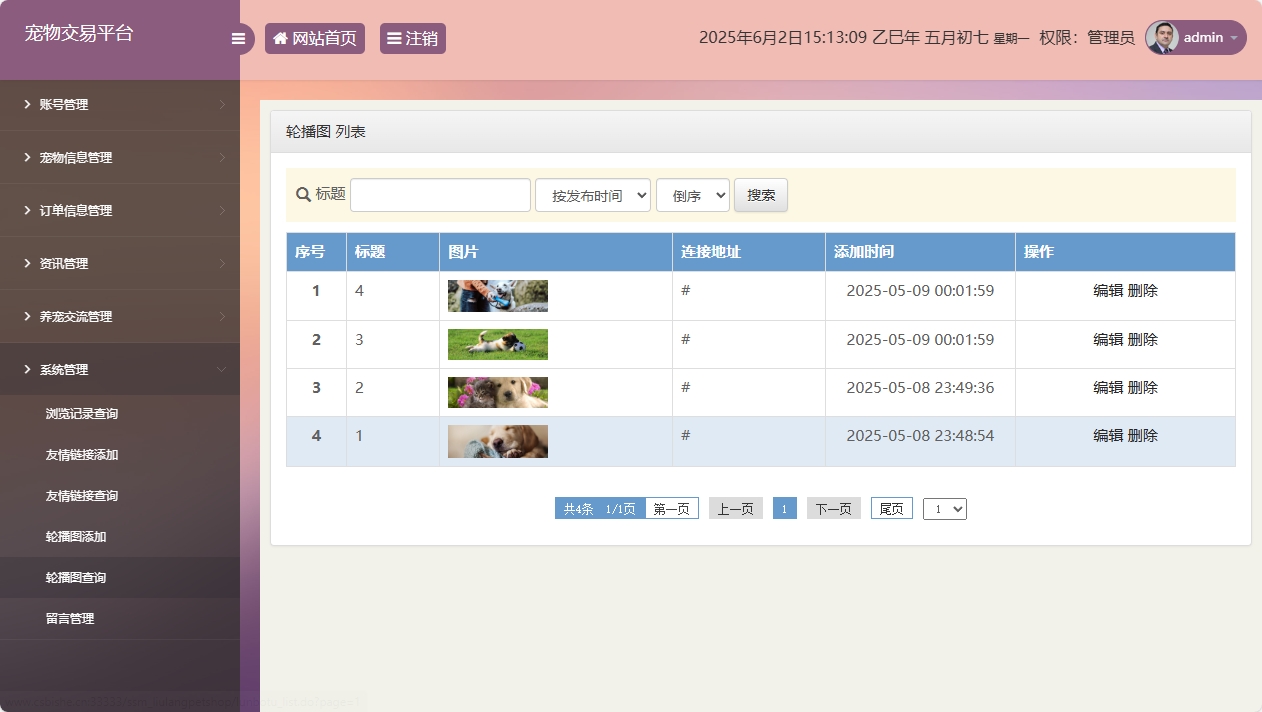Click 删除 for row number 4

tap(1143, 436)
